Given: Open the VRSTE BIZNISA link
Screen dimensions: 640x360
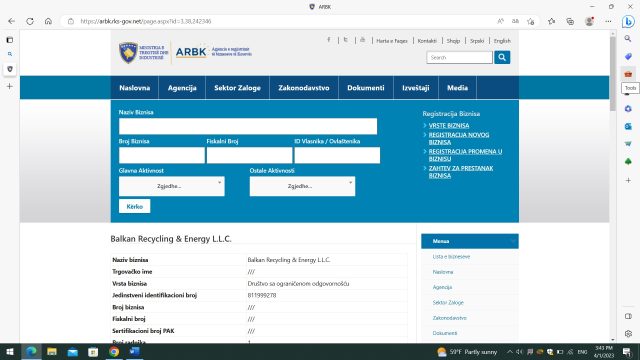Looking at the screenshot, I should click(449, 126).
